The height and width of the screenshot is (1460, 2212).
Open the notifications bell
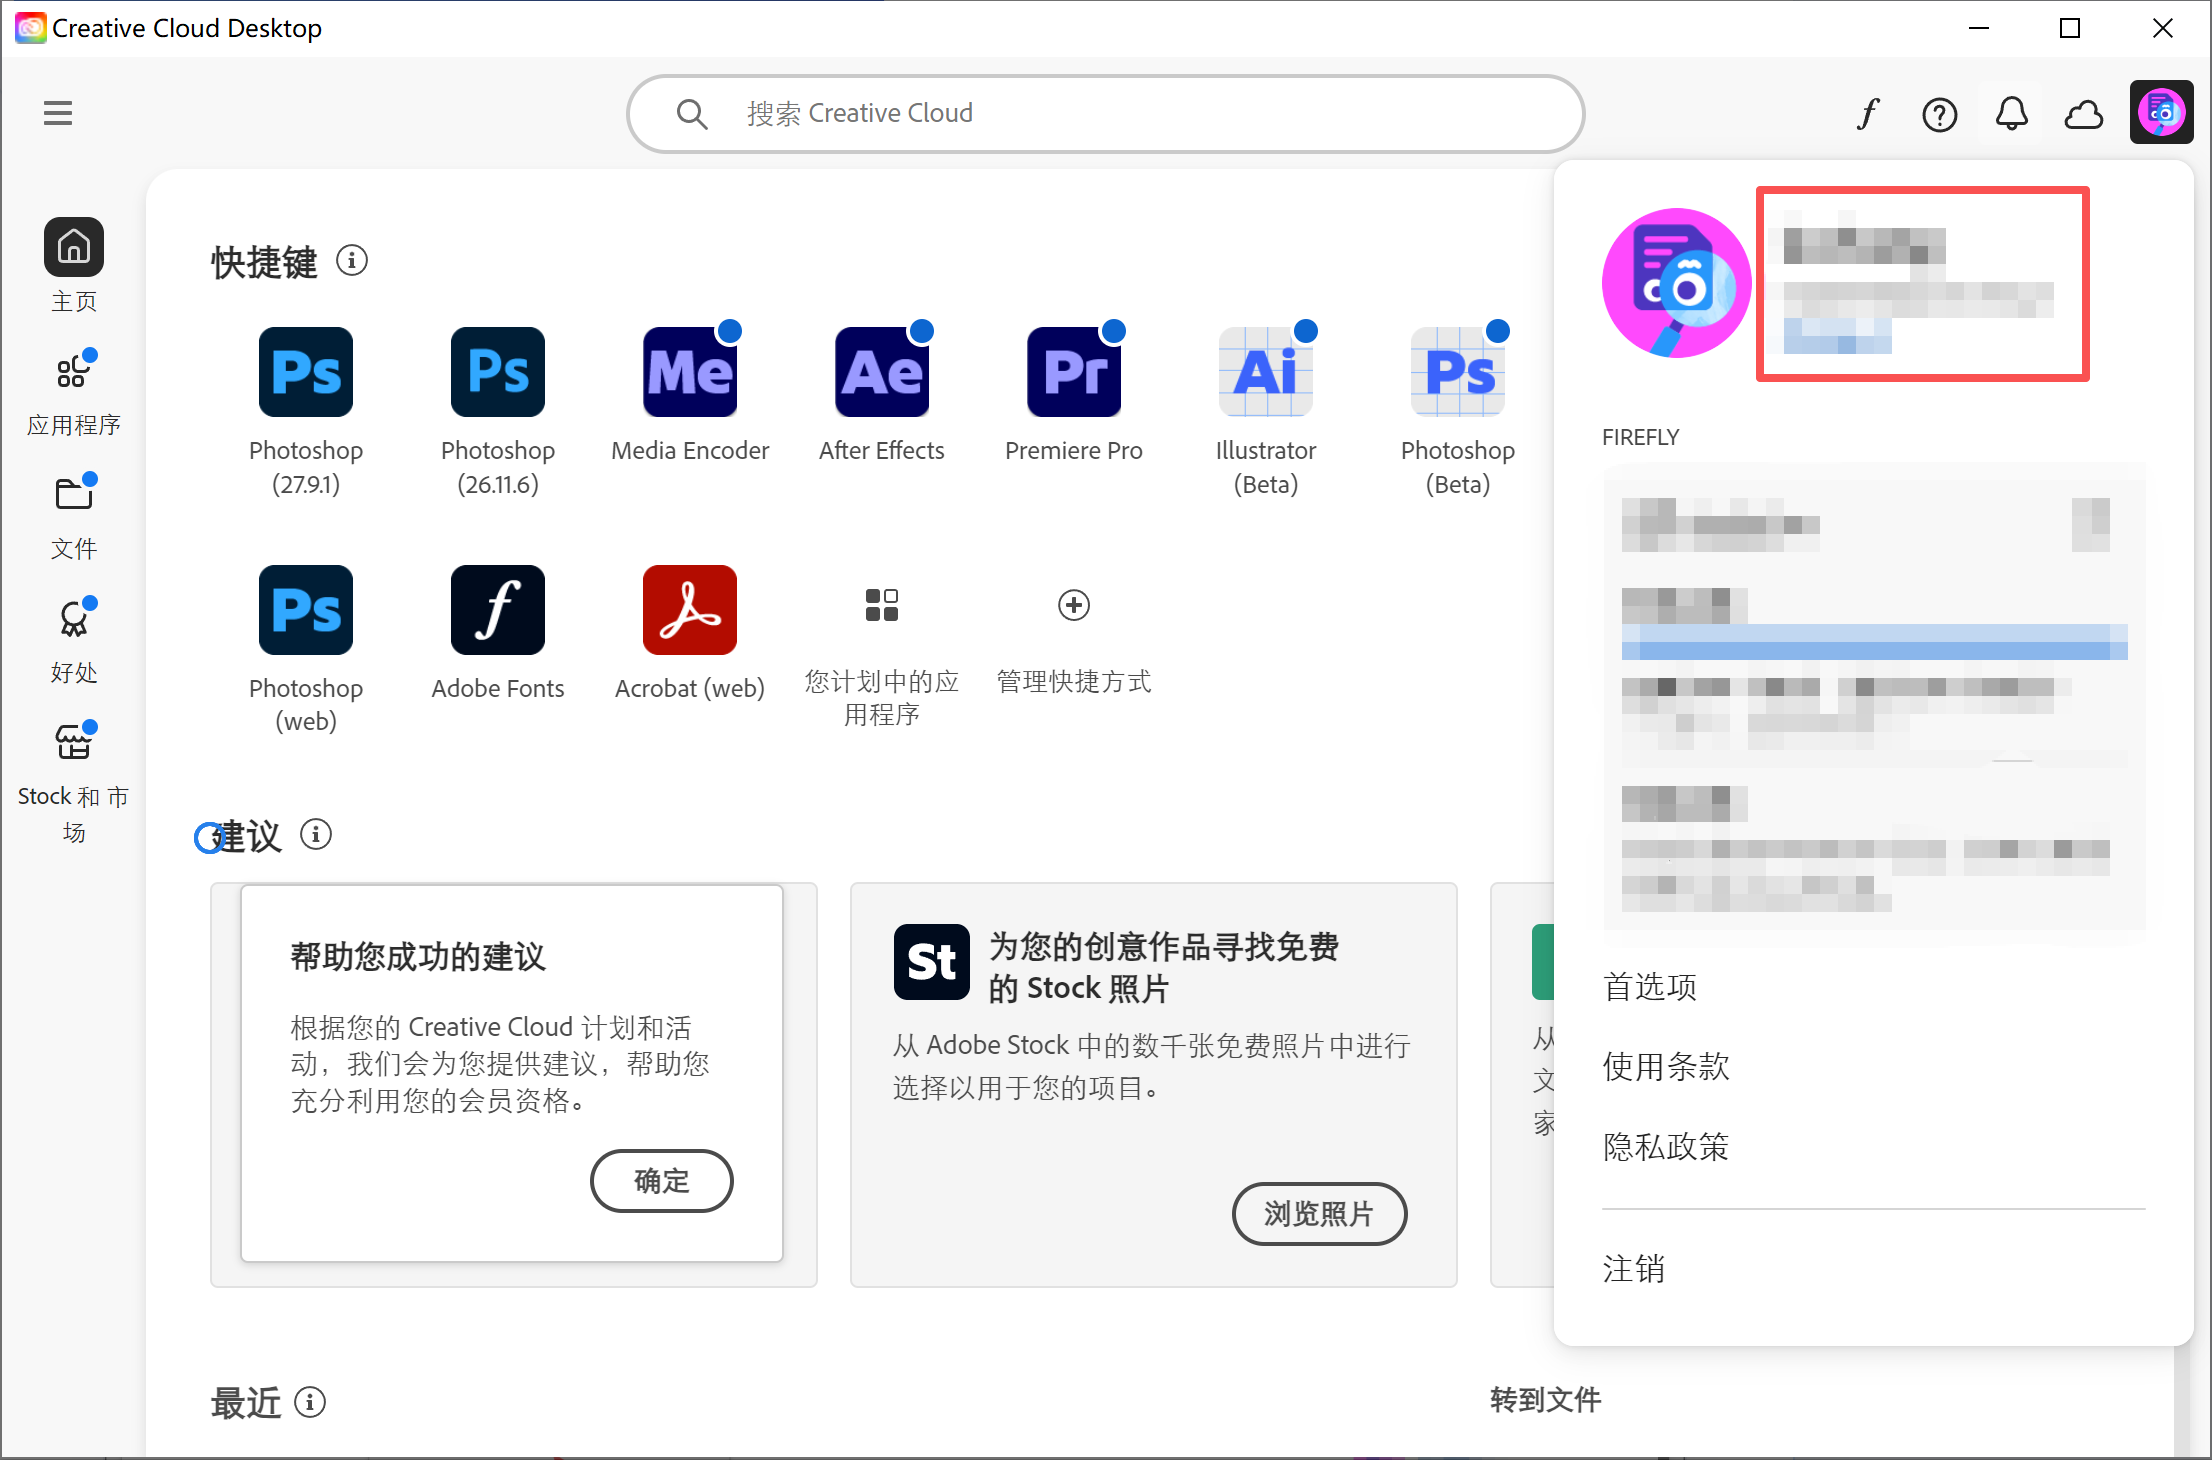2012,113
